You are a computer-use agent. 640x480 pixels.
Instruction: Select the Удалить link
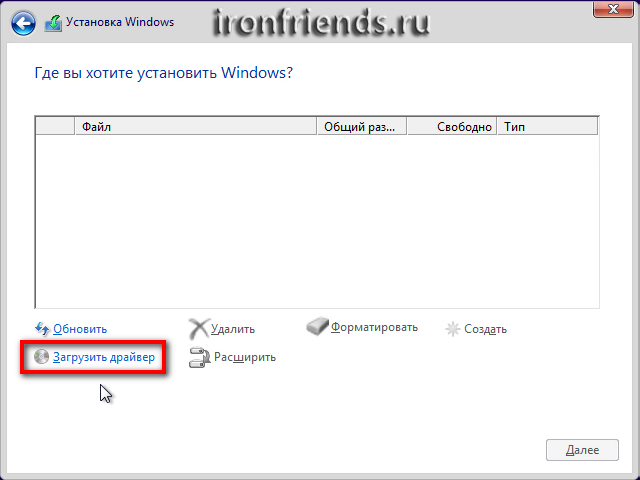[233, 329]
